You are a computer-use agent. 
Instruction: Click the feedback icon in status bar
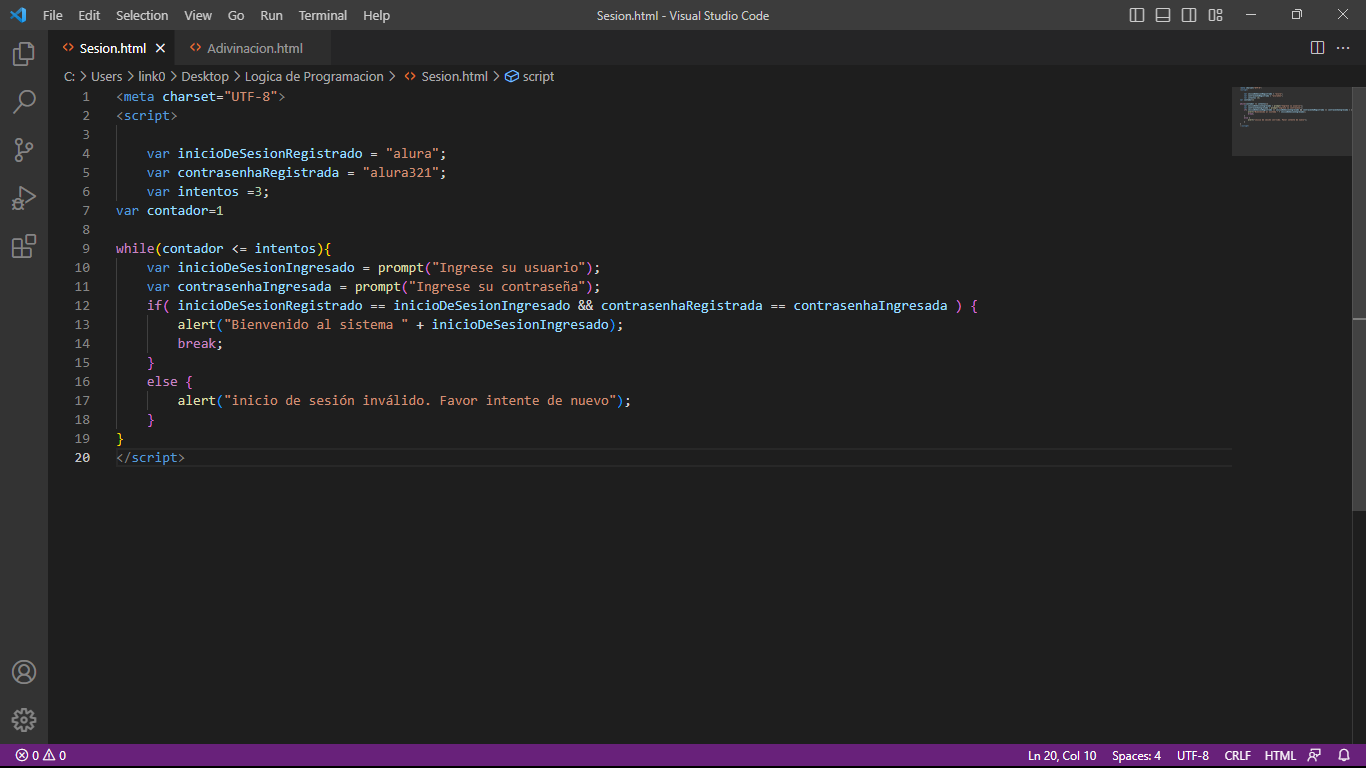[1314, 756]
